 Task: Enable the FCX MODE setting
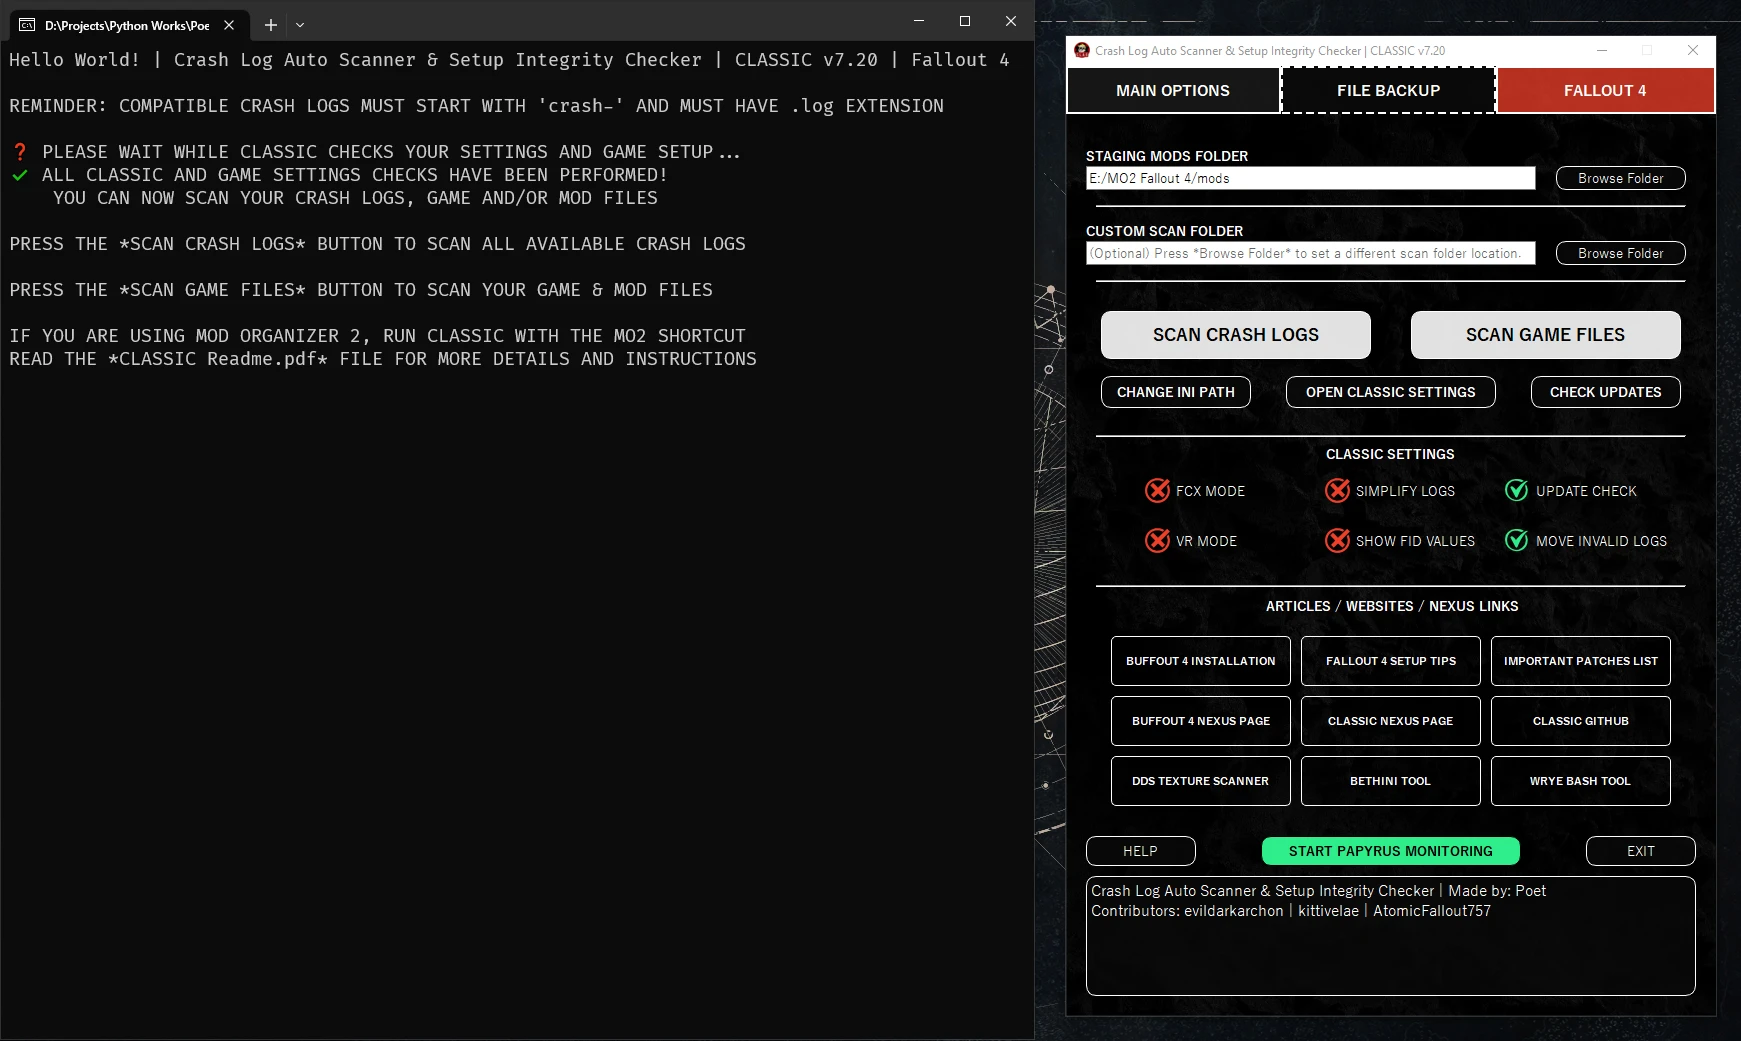(x=1157, y=490)
